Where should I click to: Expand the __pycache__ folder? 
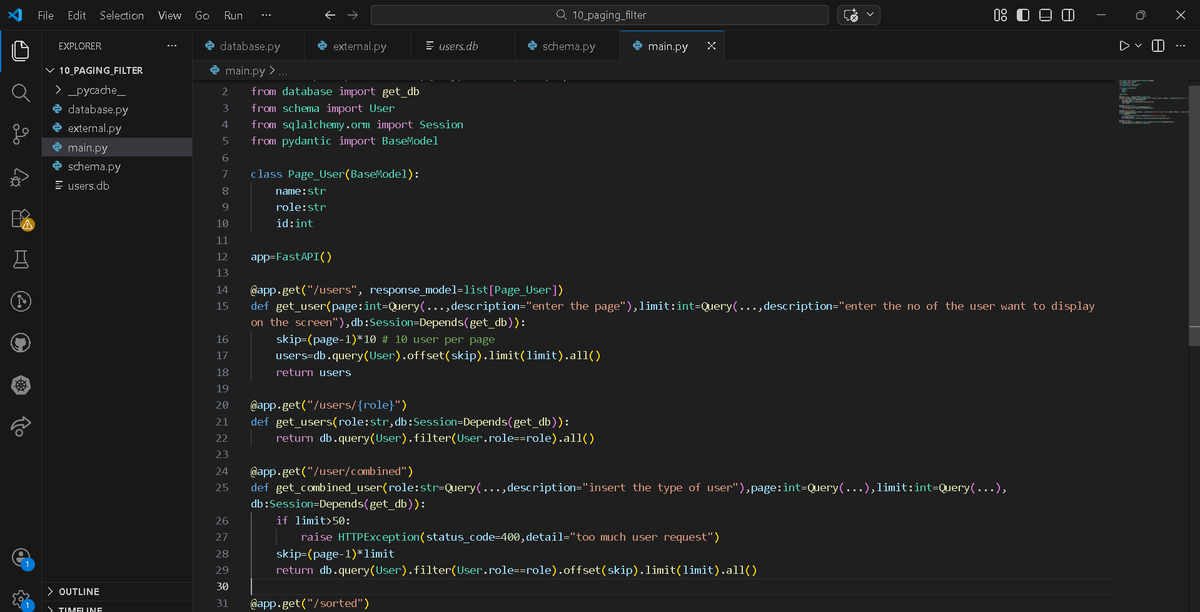[x=95, y=90]
